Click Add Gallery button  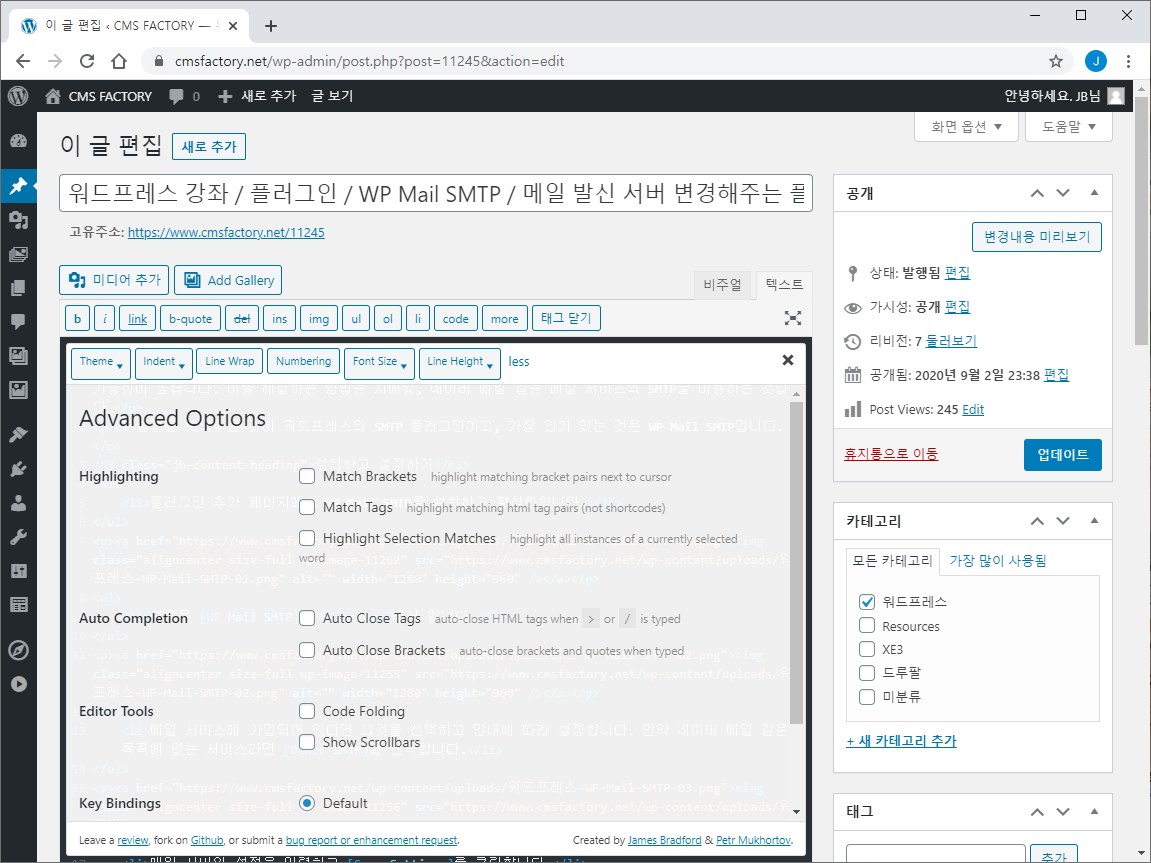click(x=228, y=280)
